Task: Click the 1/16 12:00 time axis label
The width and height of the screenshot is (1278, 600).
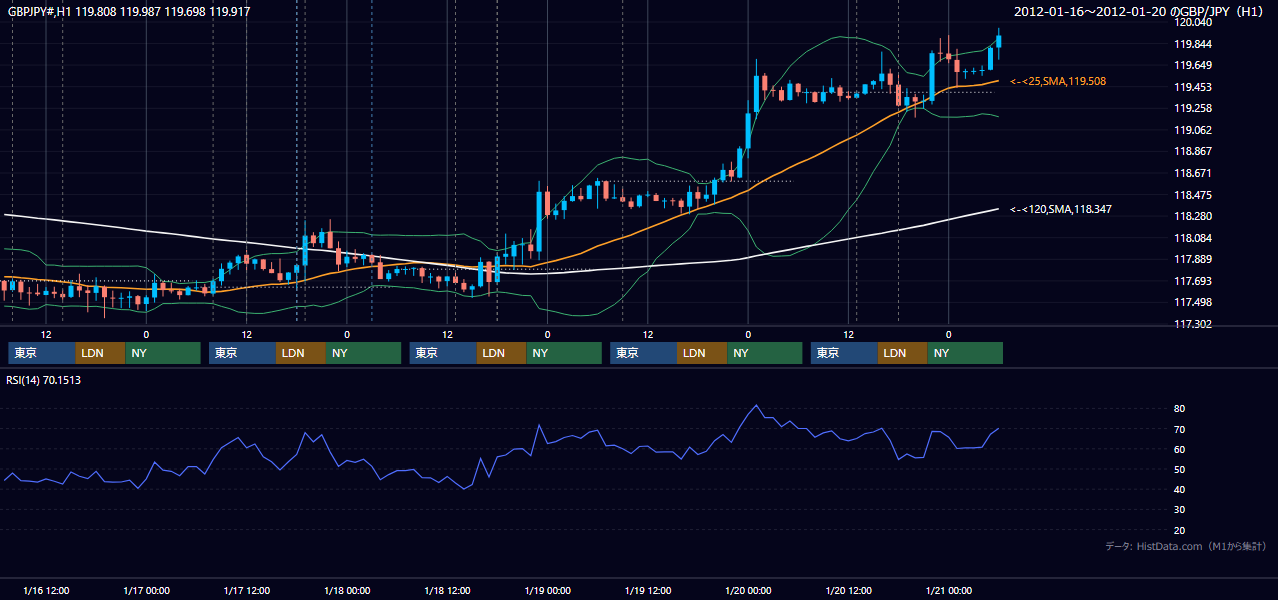Action: 45,591
